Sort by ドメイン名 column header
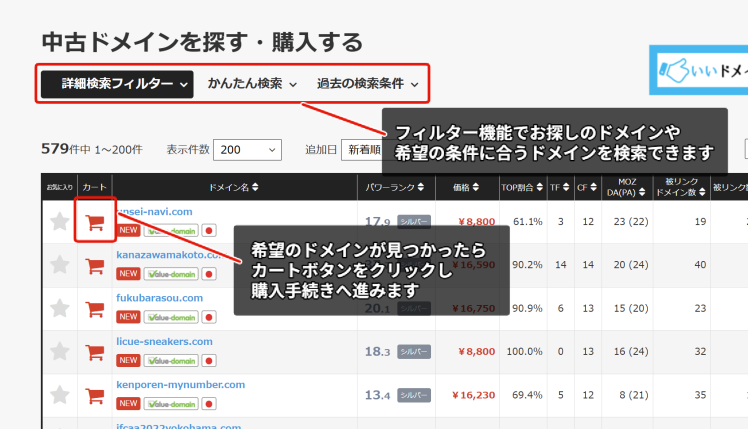This screenshot has height=429, width=748. [x=234, y=187]
